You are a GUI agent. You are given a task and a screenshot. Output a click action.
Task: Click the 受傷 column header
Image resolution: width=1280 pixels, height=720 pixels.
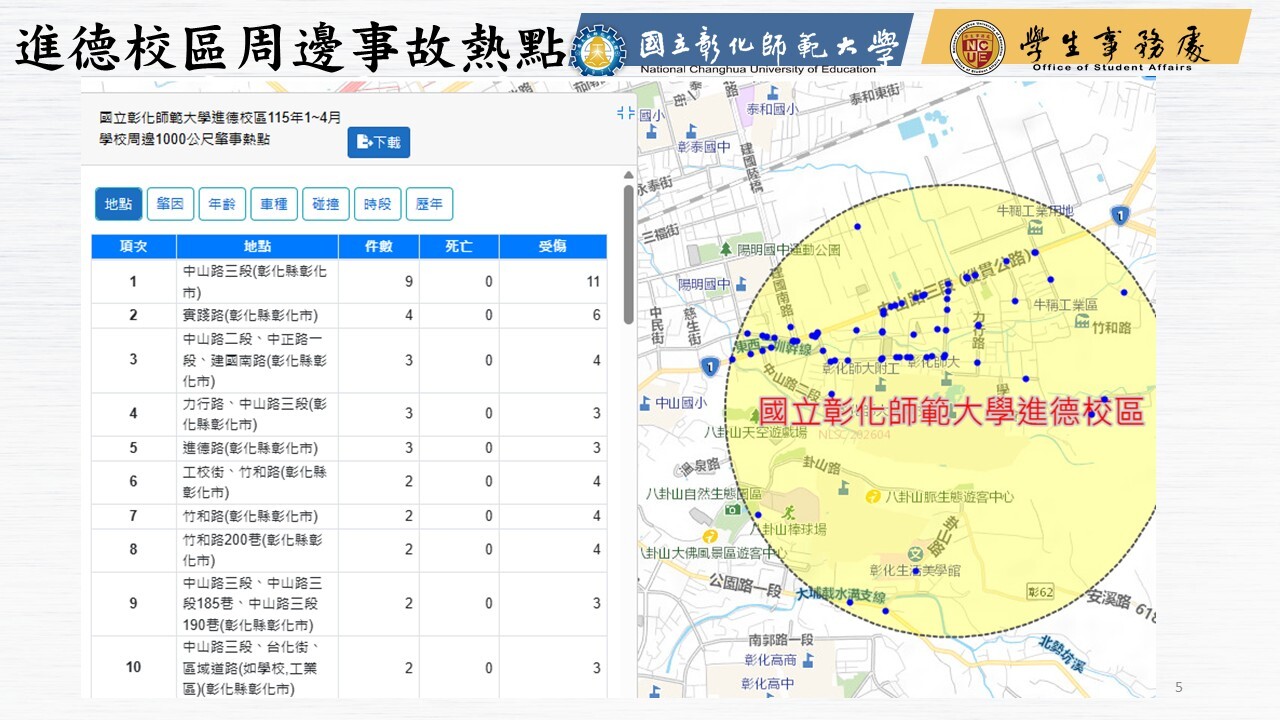click(553, 247)
